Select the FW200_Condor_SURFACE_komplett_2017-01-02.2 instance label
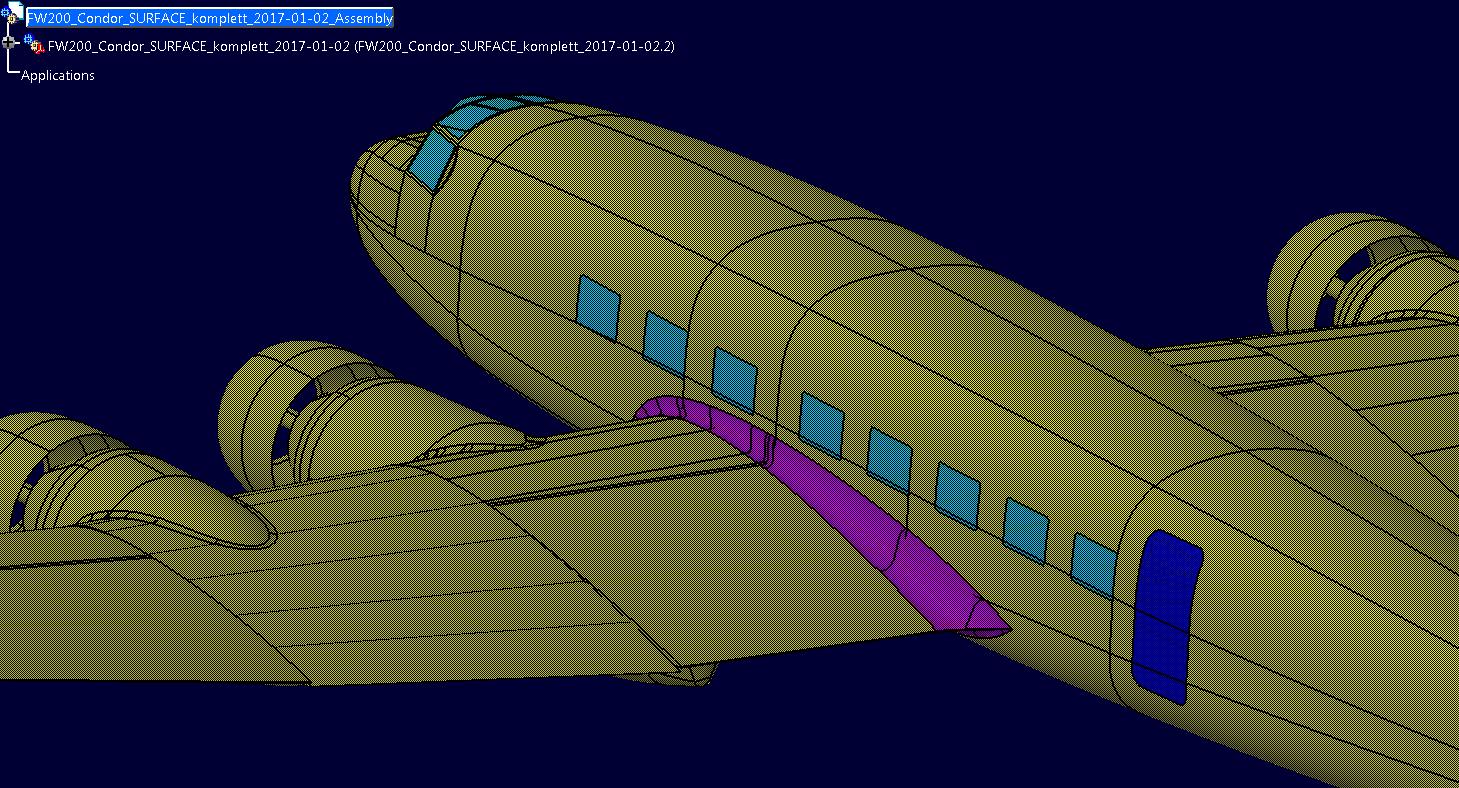This screenshot has width=1459, height=788. (x=514, y=46)
